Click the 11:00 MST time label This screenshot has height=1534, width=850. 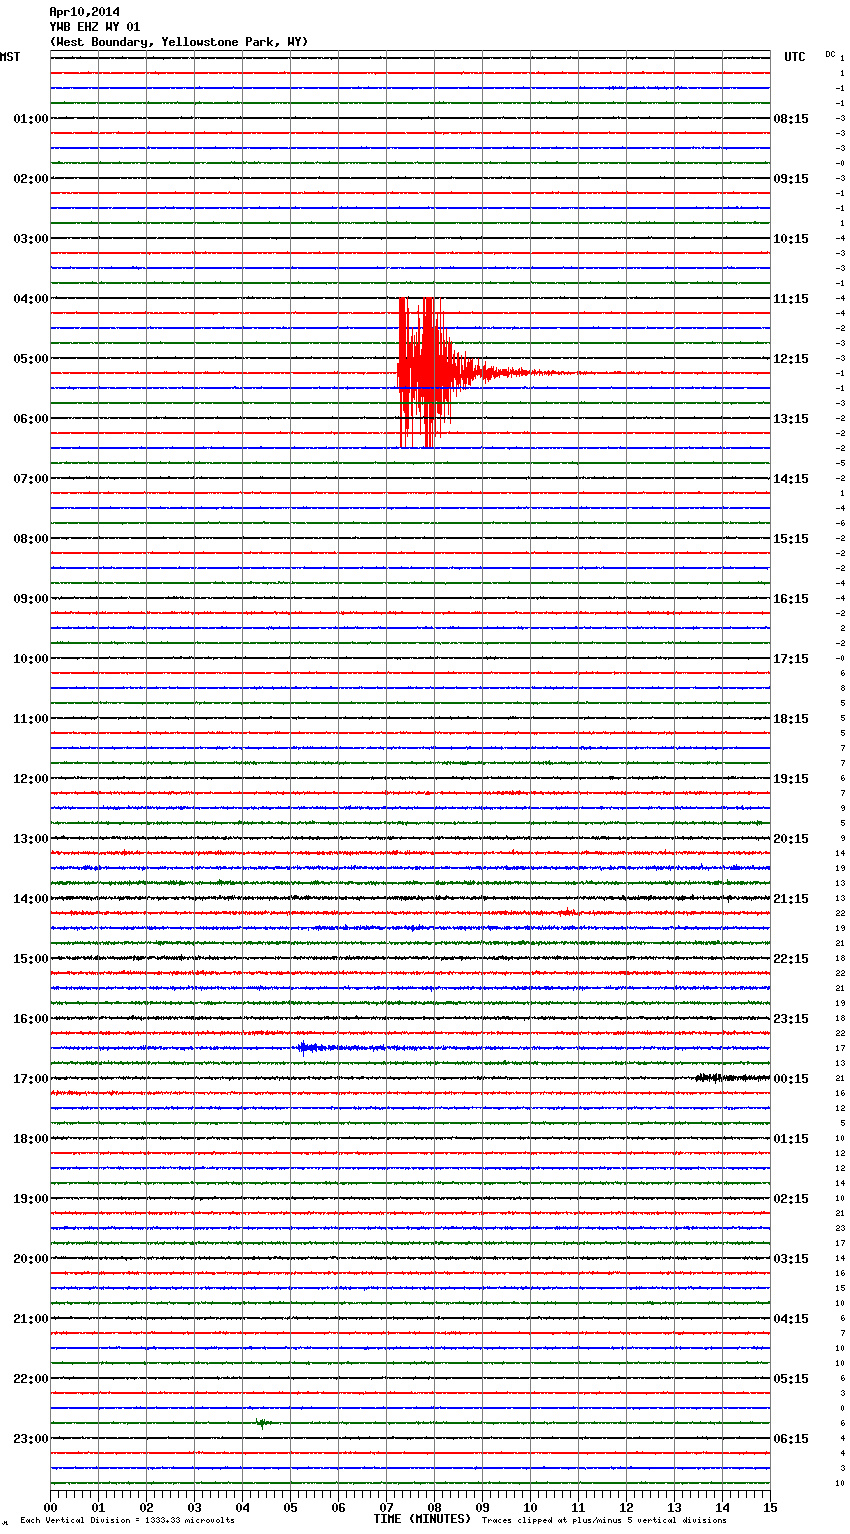pyautogui.click(x=31, y=719)
